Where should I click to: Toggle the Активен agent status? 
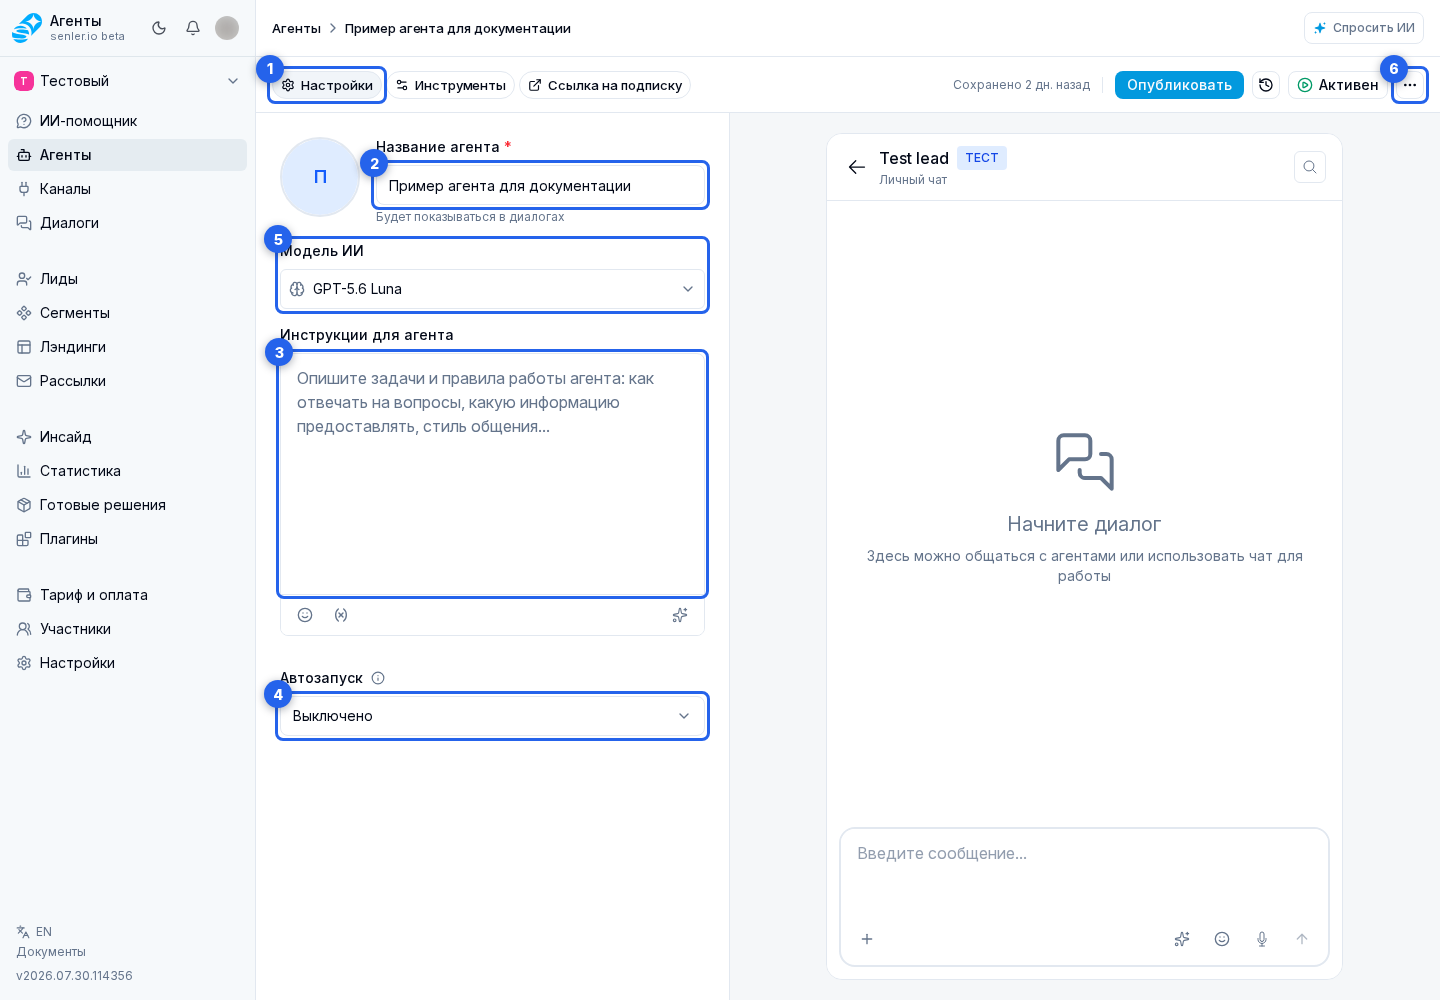[x=1338, y=85]
